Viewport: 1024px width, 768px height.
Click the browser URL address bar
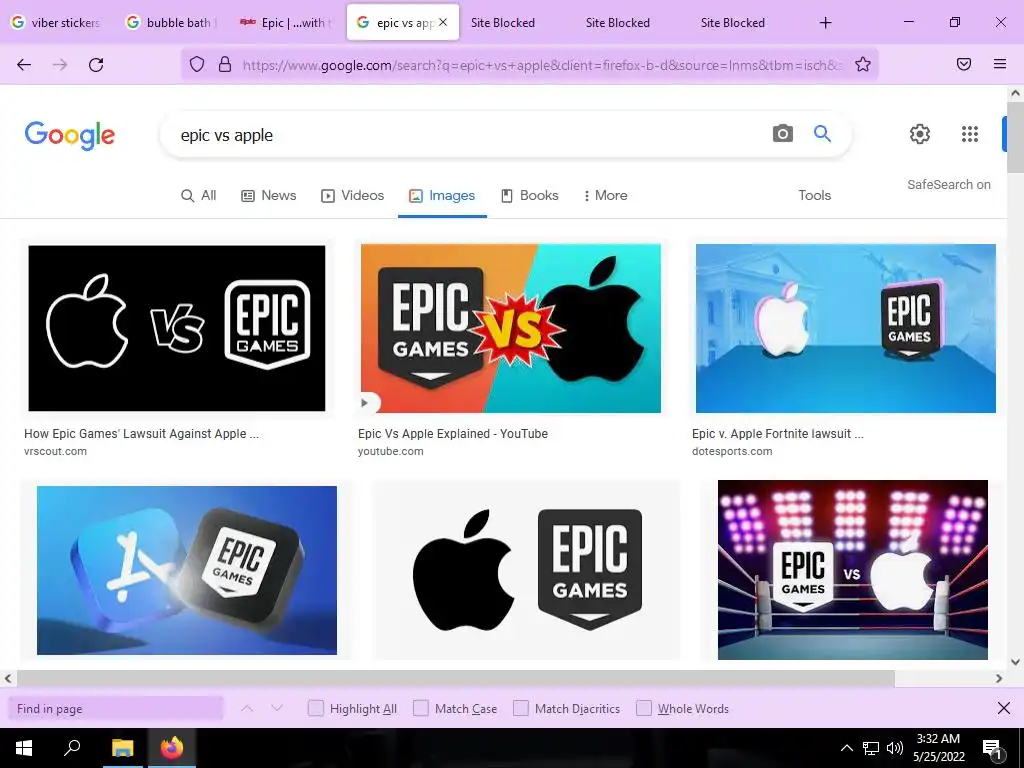coord(542,65)
